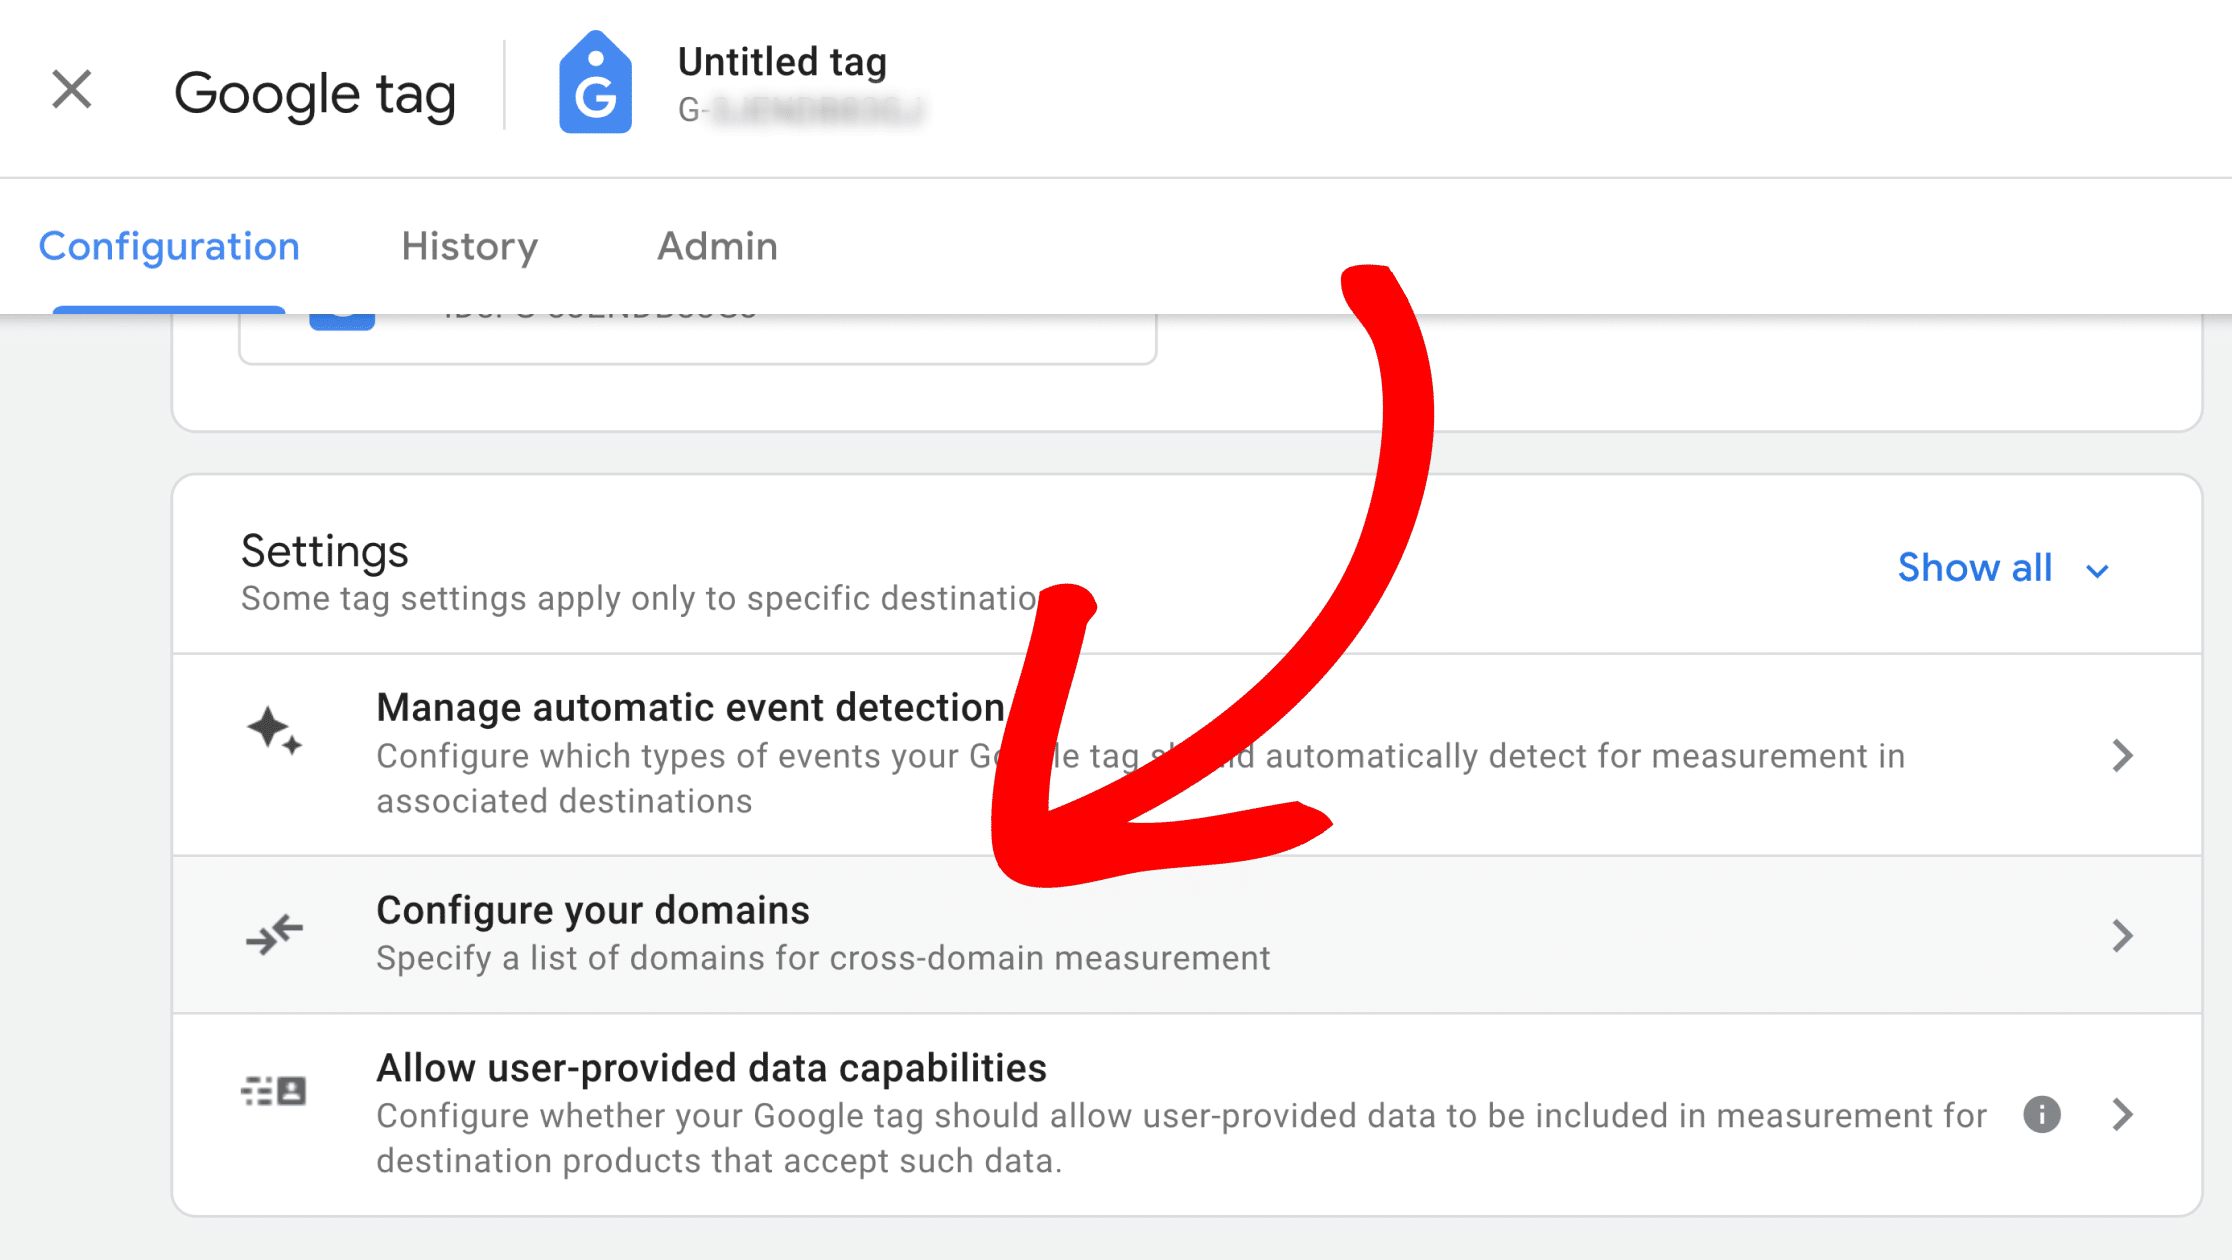Click the user-provided data card icon
This screenshot has width=2232, height=1260.
pos(274,1091)
